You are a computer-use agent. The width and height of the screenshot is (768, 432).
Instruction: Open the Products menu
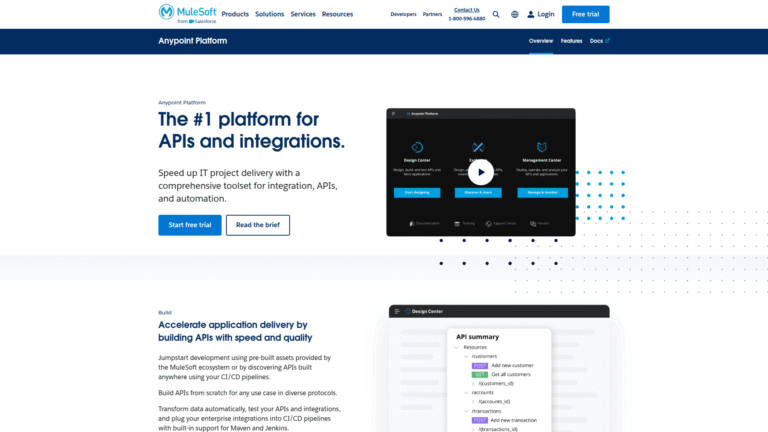pos(235,14)
